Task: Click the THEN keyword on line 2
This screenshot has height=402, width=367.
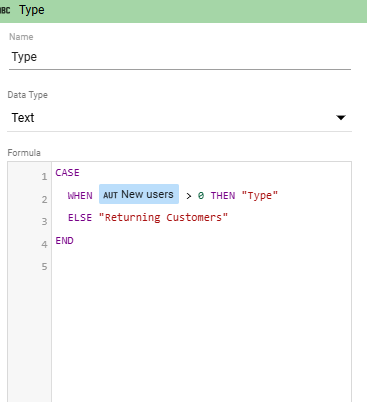Action: [223, 195]
